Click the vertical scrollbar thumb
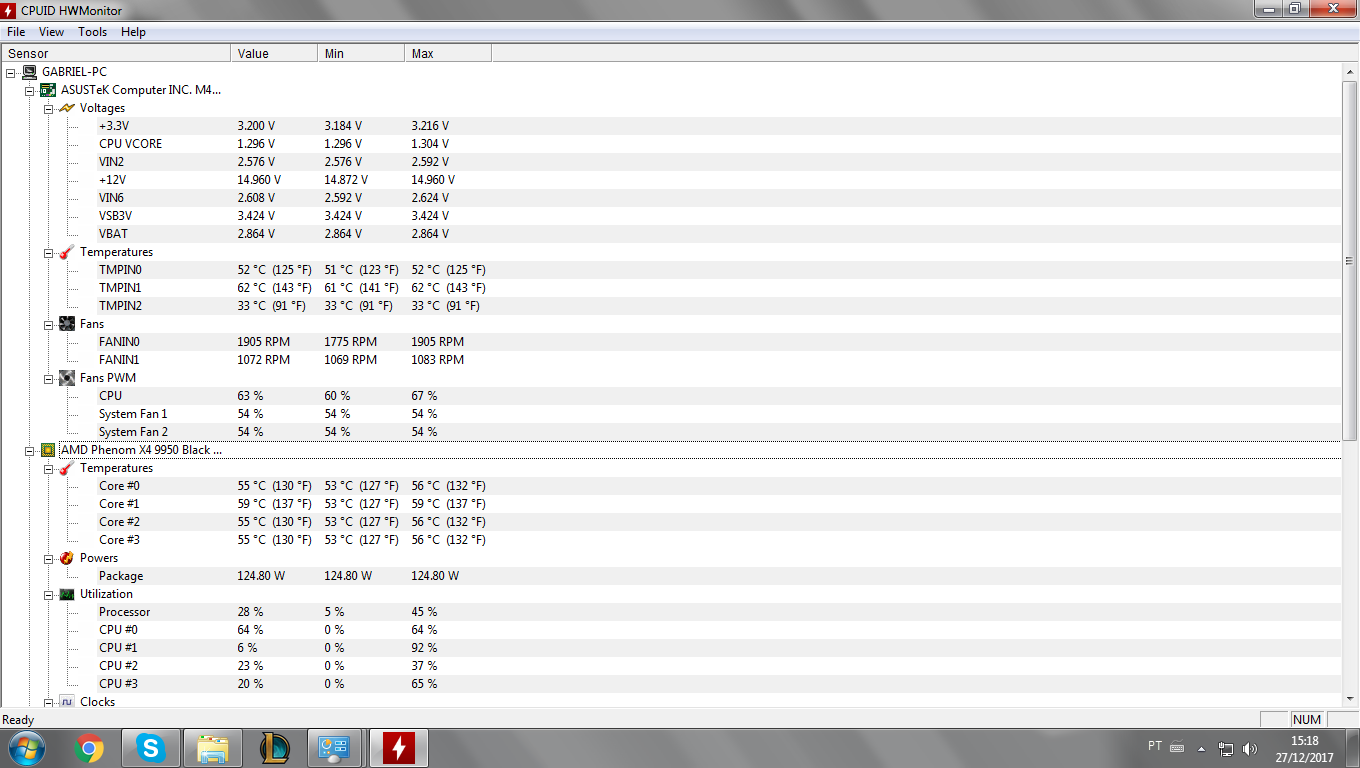 pyautogui.click(x=1350, y=261)
